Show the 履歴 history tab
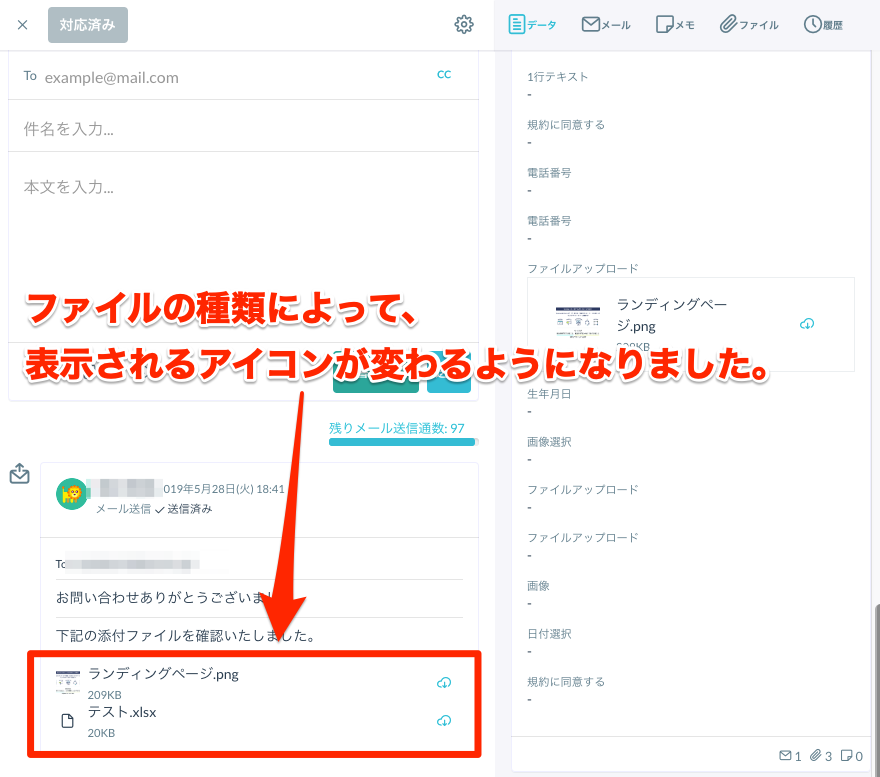The width and height of the screenshot is (880, 777). (x=823, y=25)
